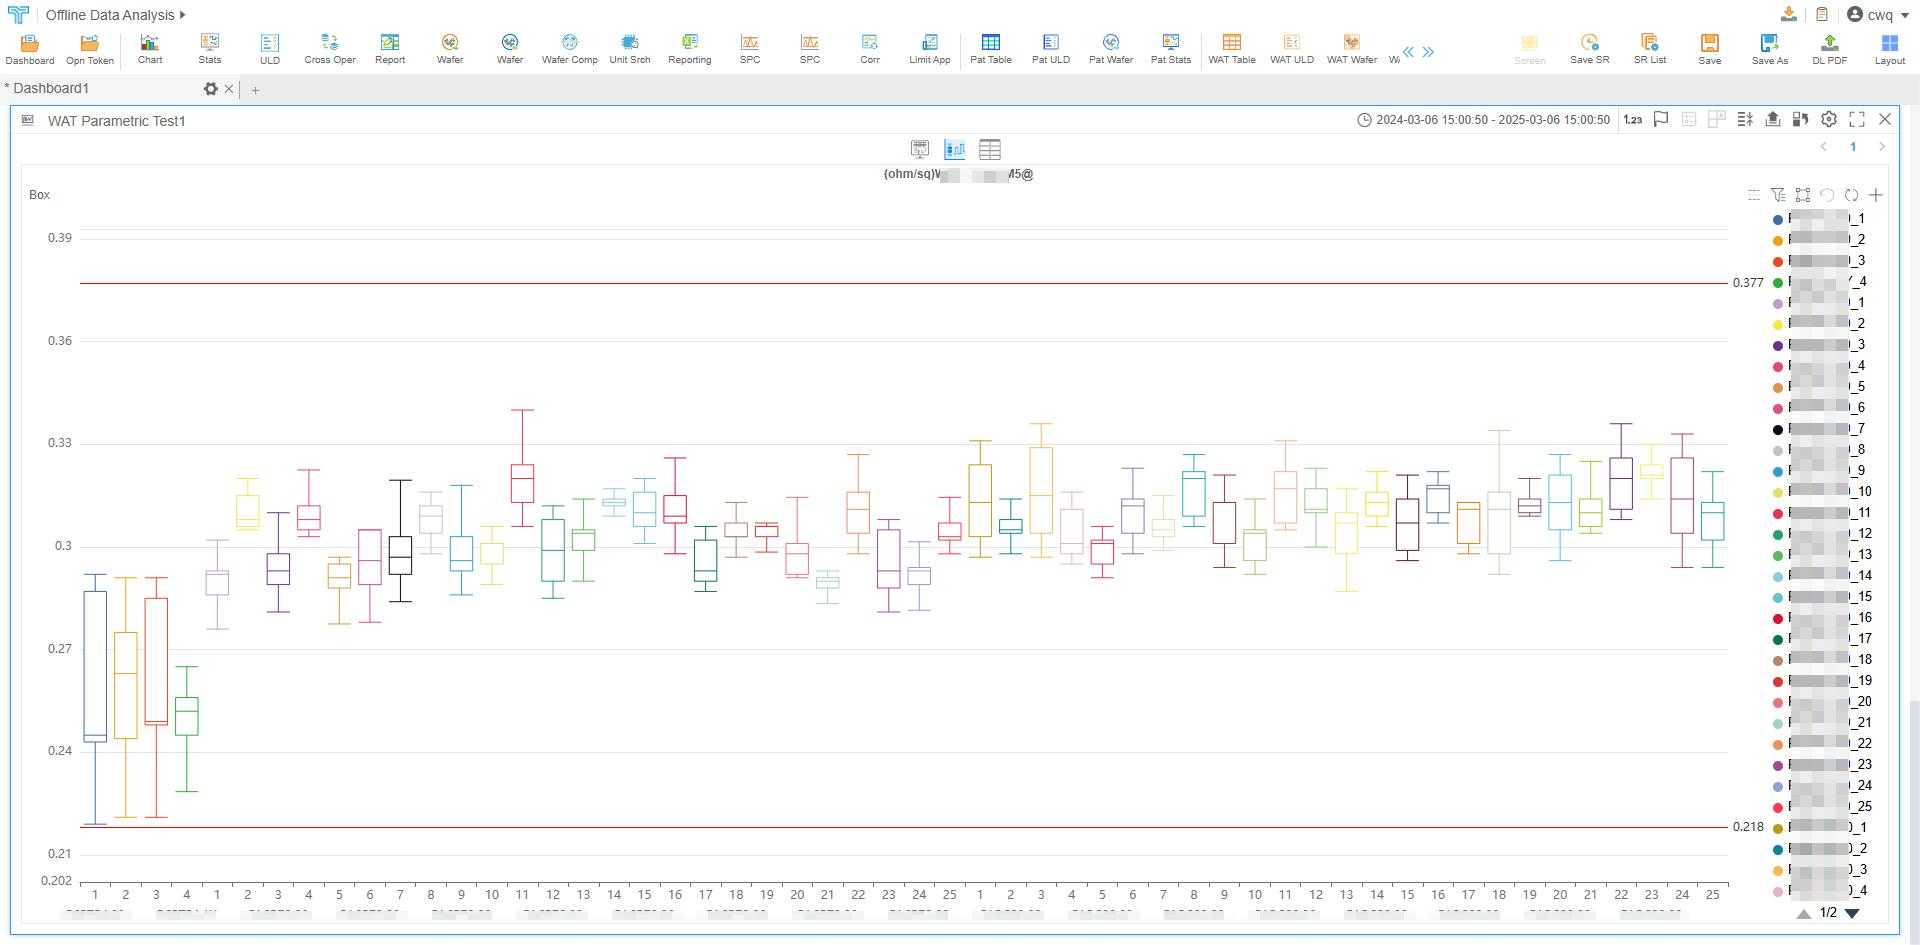The image size is (1920, 945).
Task: Switch to the box chart view icon
Action: point(955,149)
